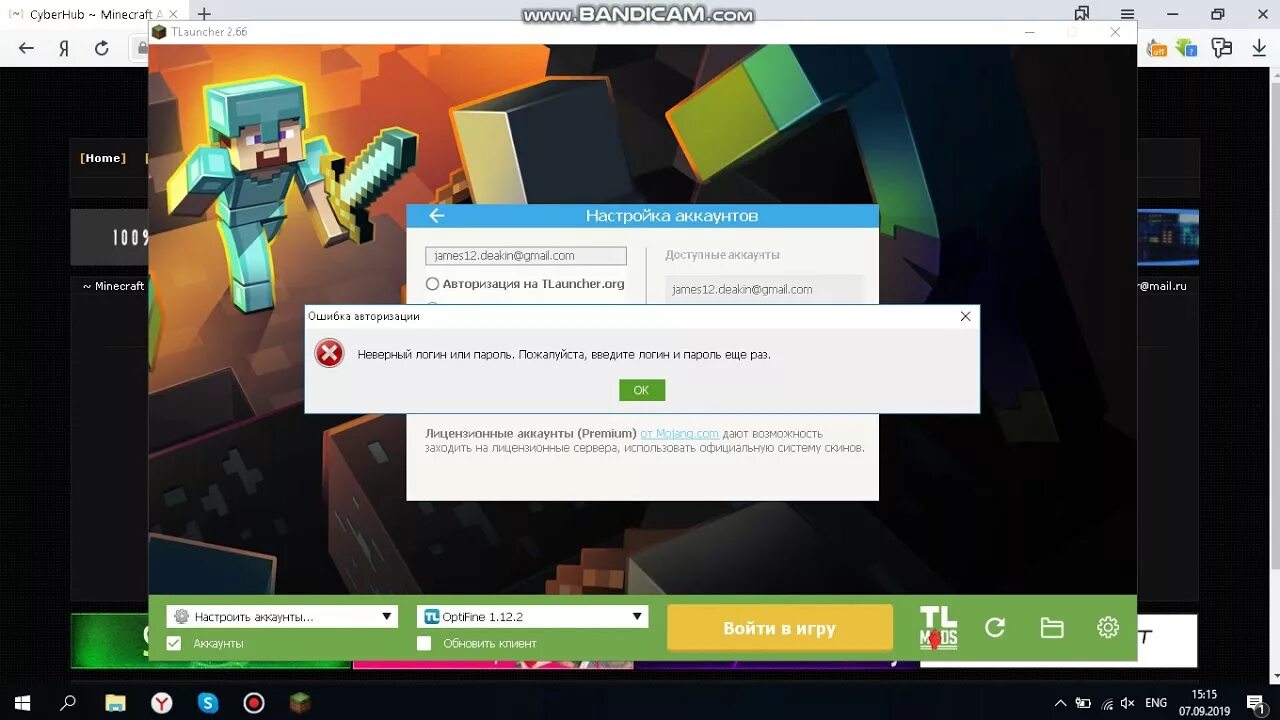This screenshot has width=1280, height=720.
Task: Switch the ENG input language indicator
Action: pyautogui.click(x=1156, y=703)
